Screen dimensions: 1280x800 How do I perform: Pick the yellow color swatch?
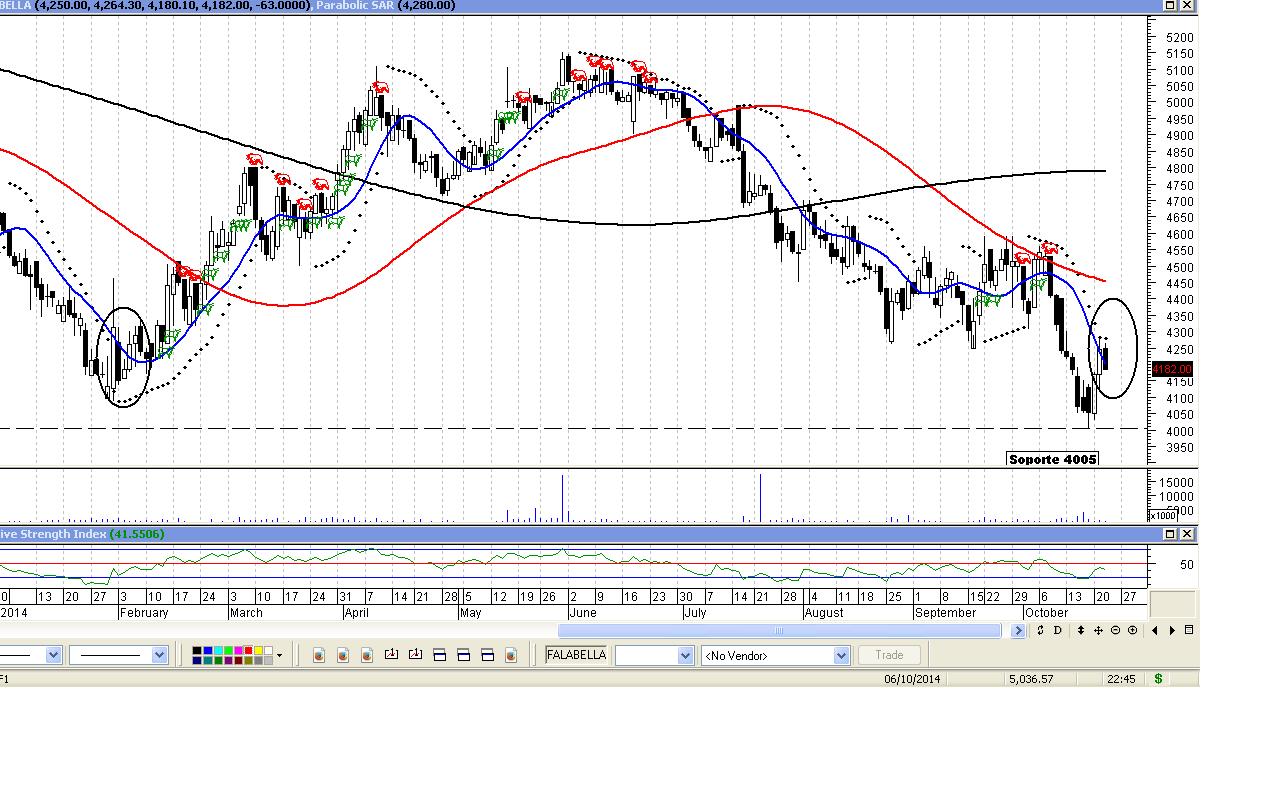click(258, 651)
